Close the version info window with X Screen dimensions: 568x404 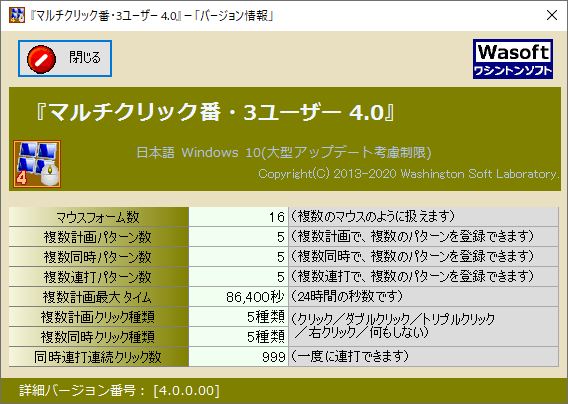pos(552,15)
